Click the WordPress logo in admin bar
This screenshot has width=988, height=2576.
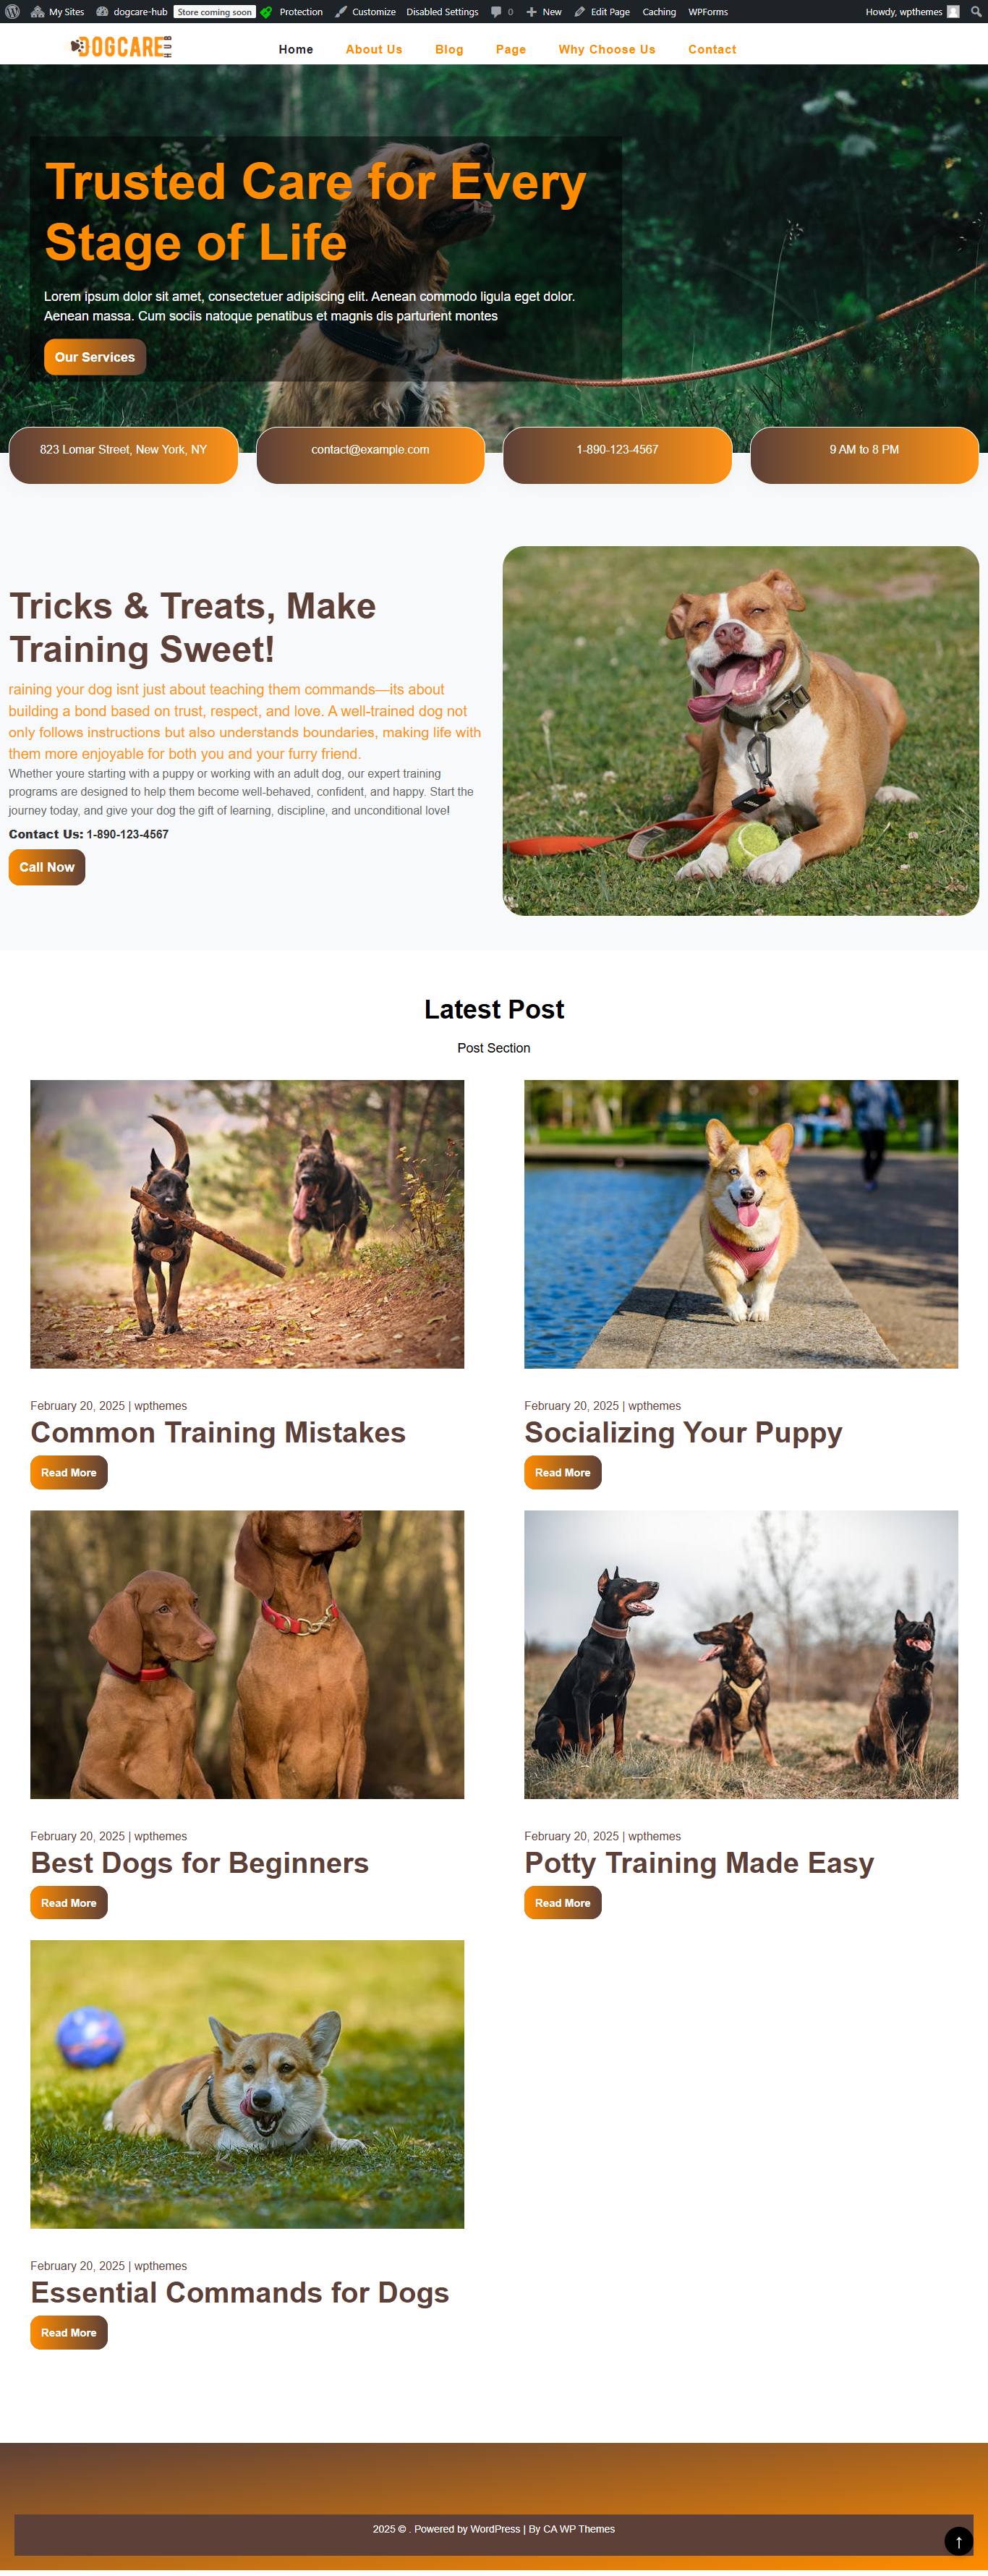click(x=12, y=12)
